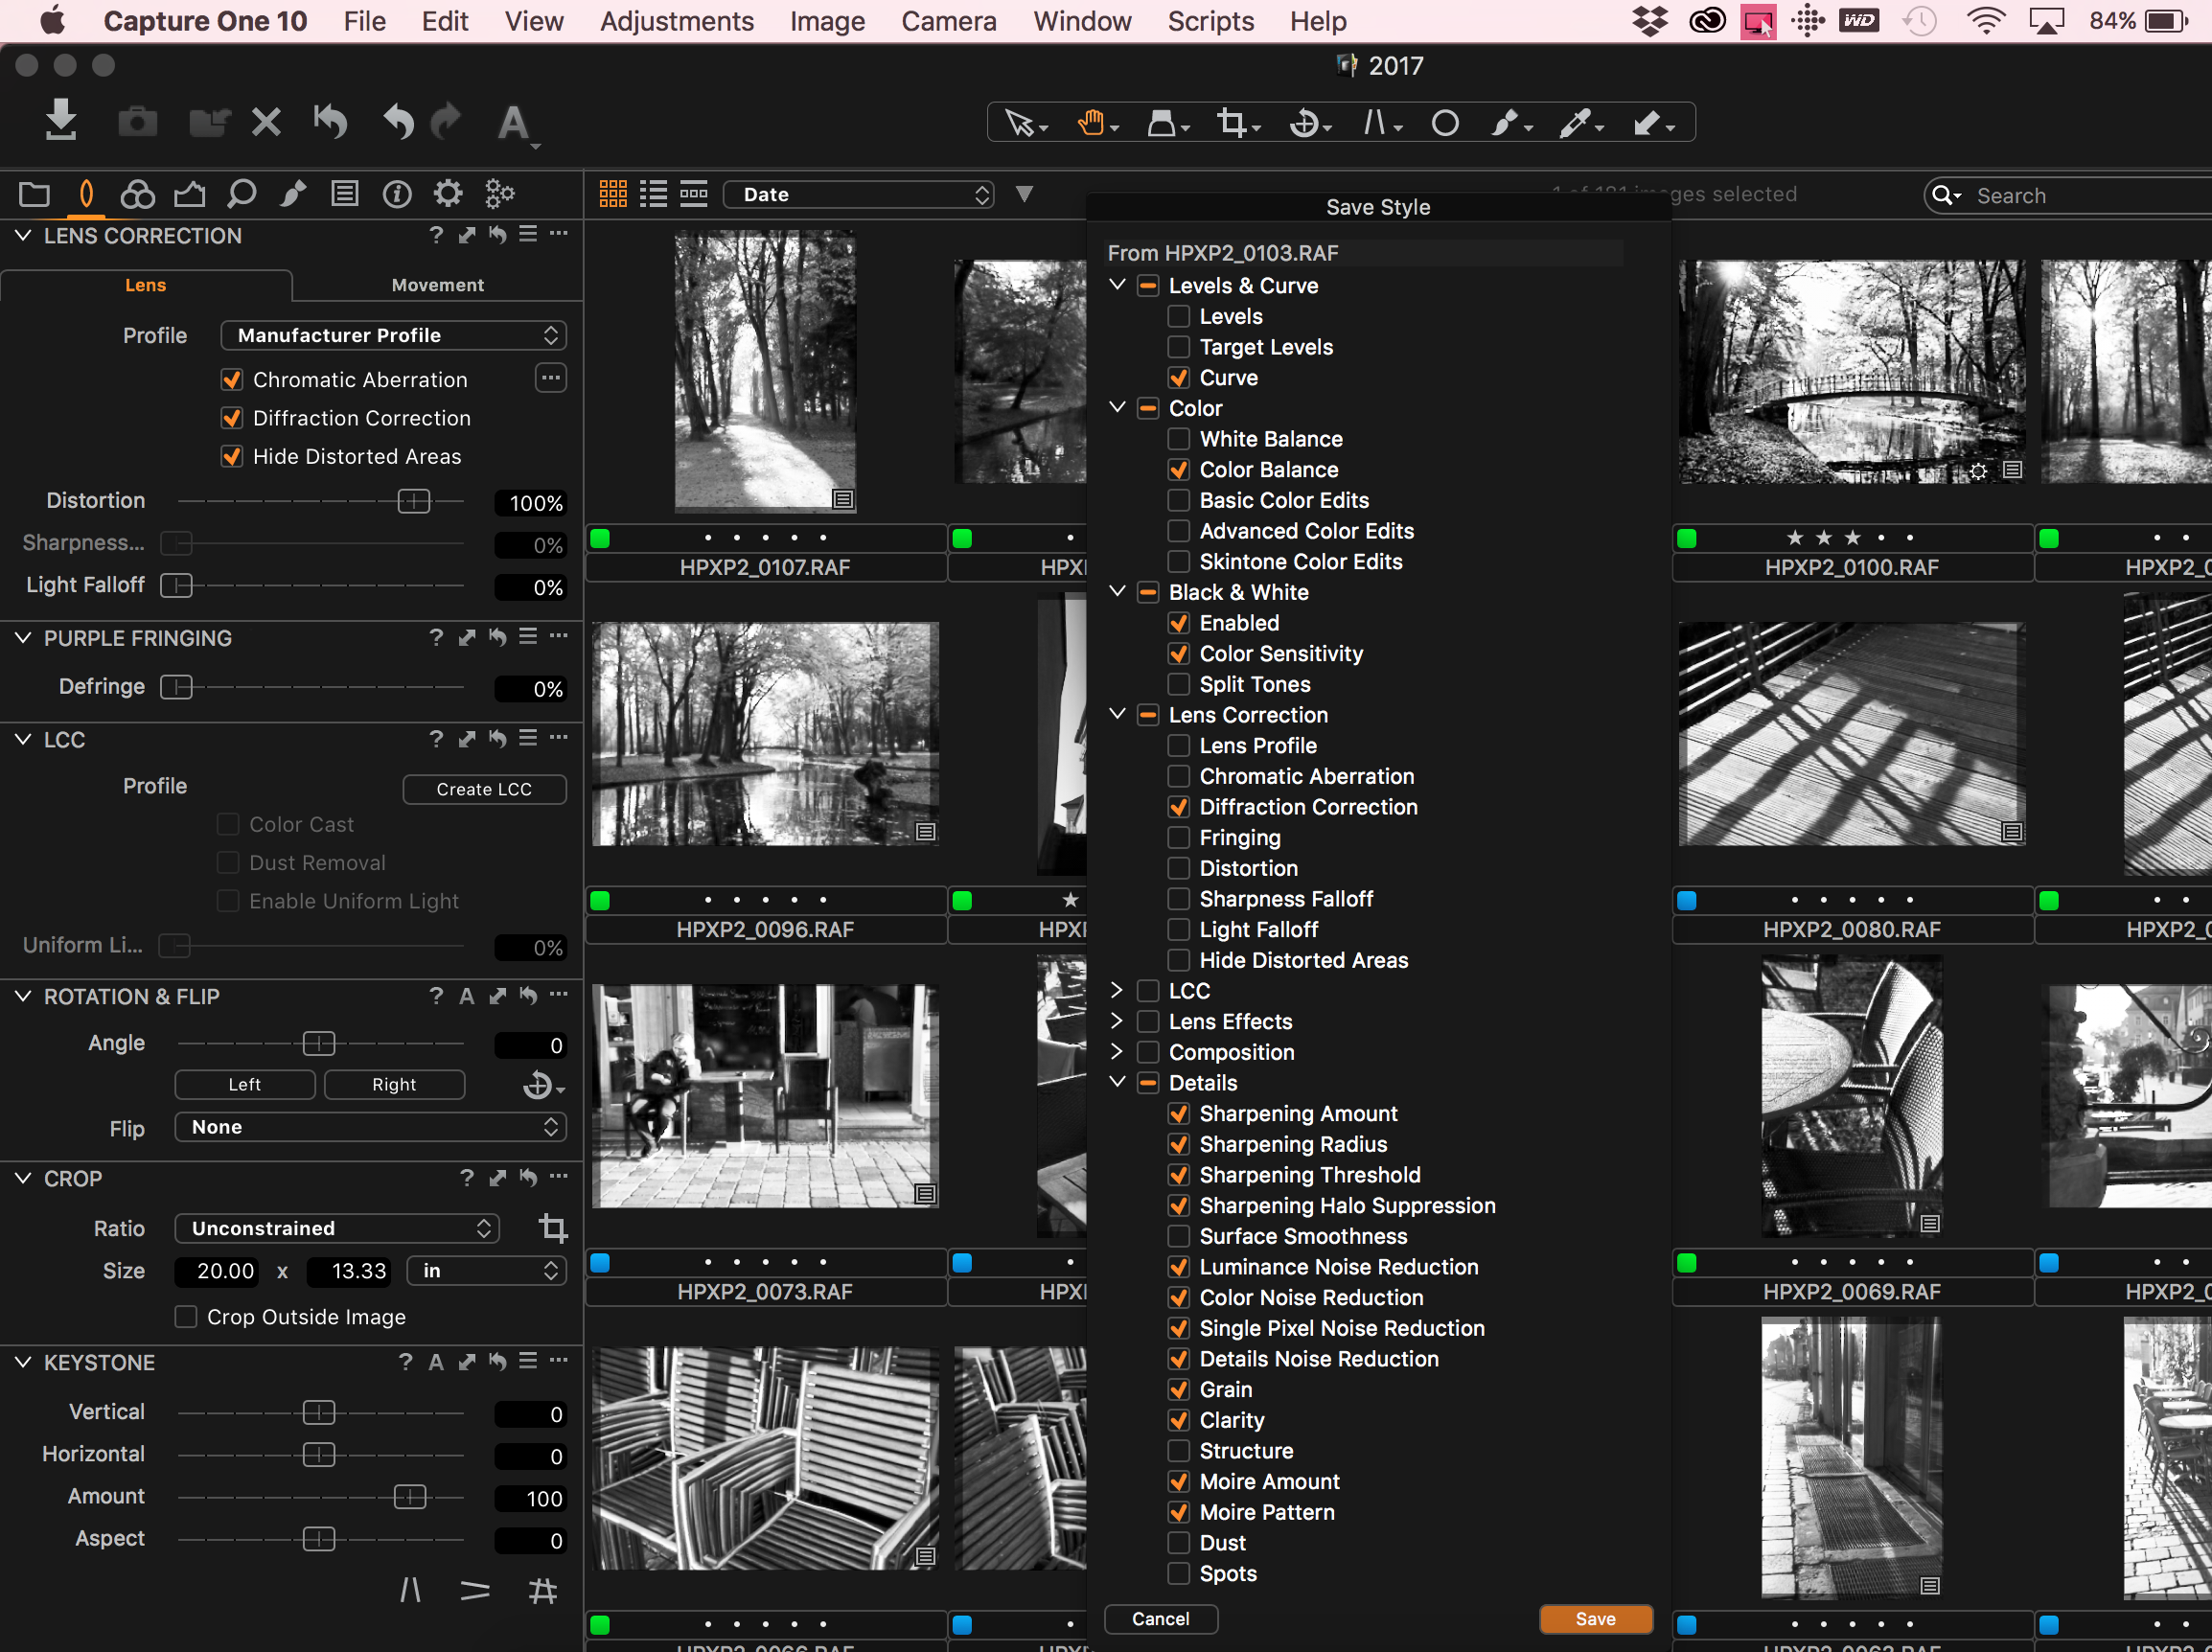Collapse the Details group

click(x=1118, y=1082)
